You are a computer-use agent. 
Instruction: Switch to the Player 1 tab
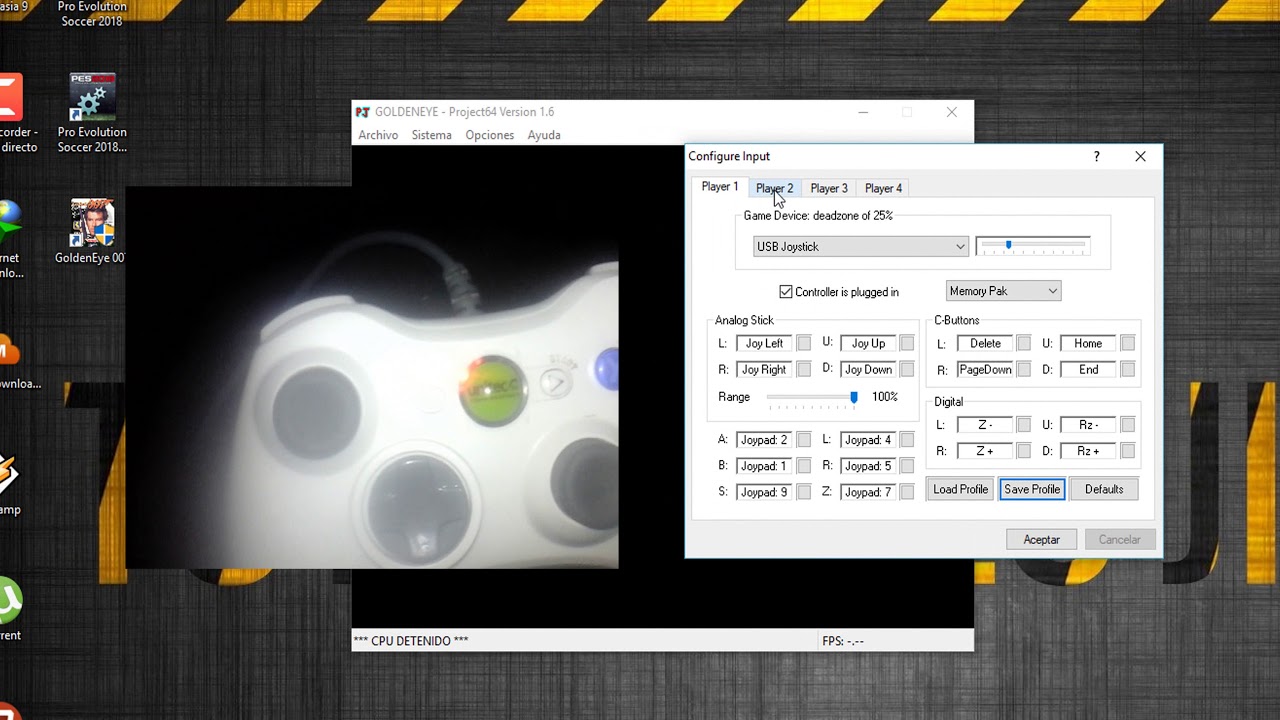coord(720,187)
